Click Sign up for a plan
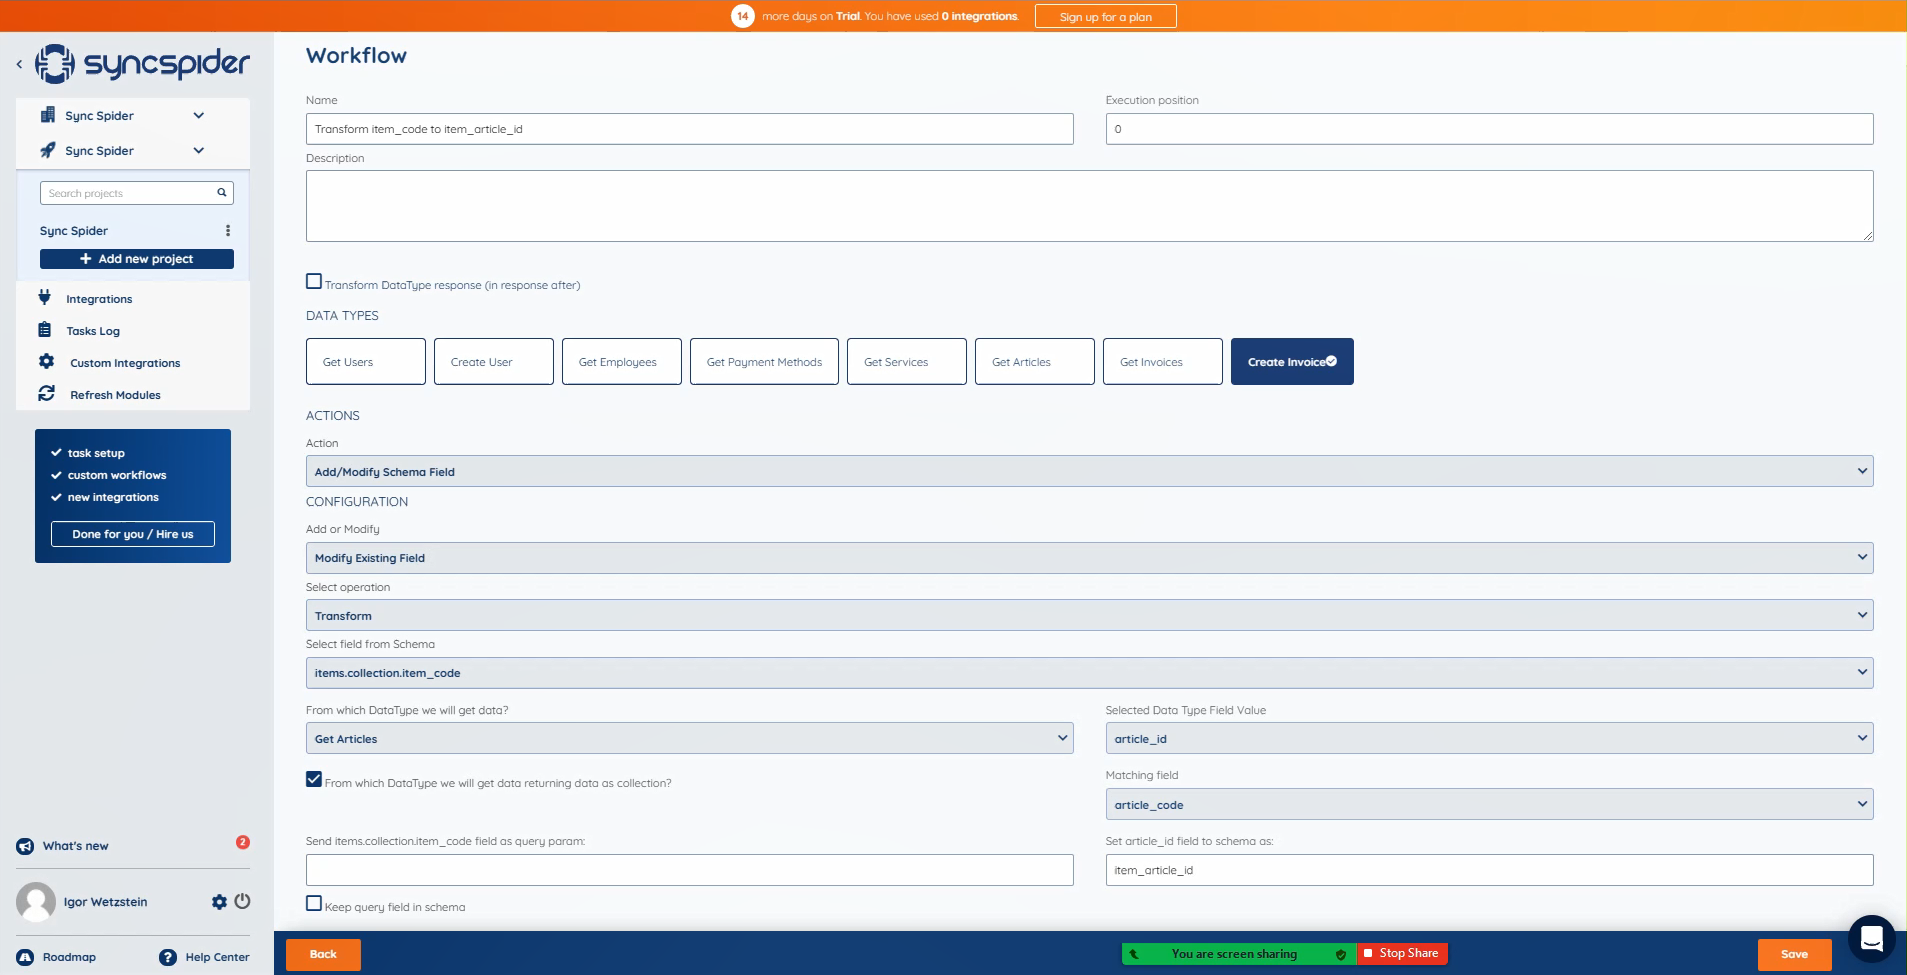1907x975 pixels. pyautogui.click(x=1105, y=16)
